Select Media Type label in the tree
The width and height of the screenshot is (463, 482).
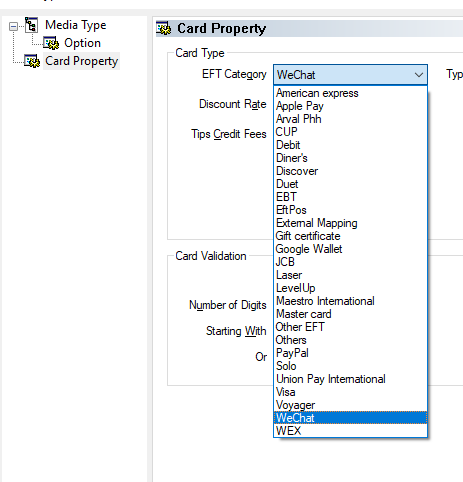pyautogui.click(x=76, y=25)
